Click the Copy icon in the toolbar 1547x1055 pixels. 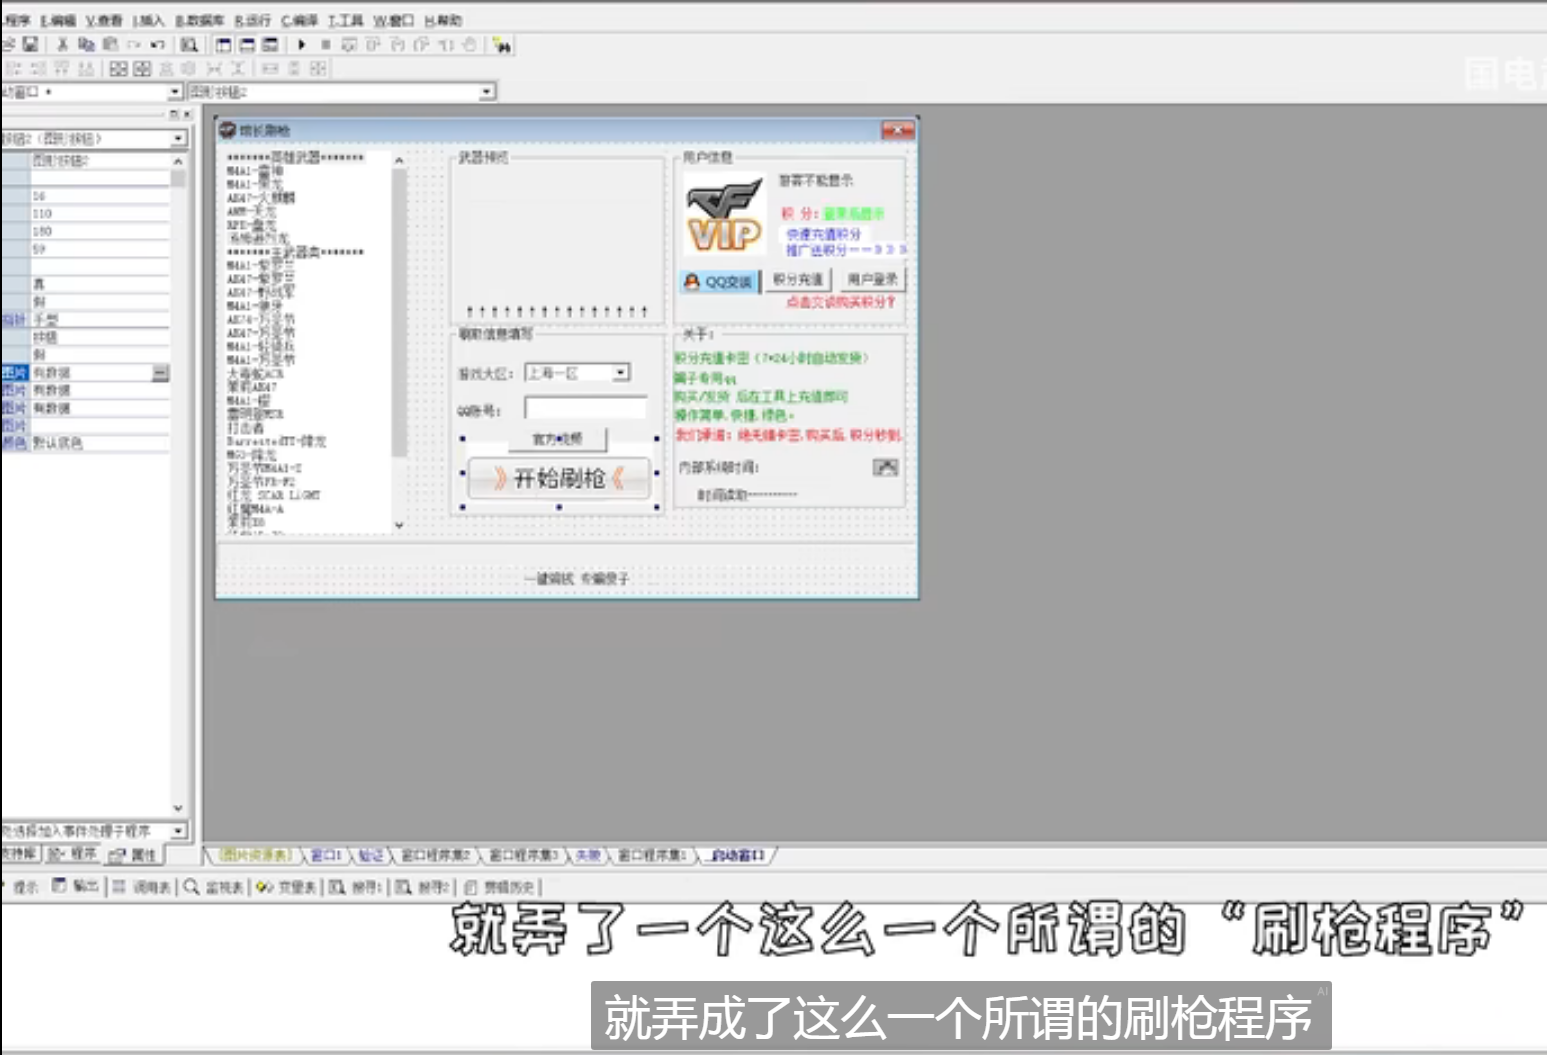coord(86,45)
